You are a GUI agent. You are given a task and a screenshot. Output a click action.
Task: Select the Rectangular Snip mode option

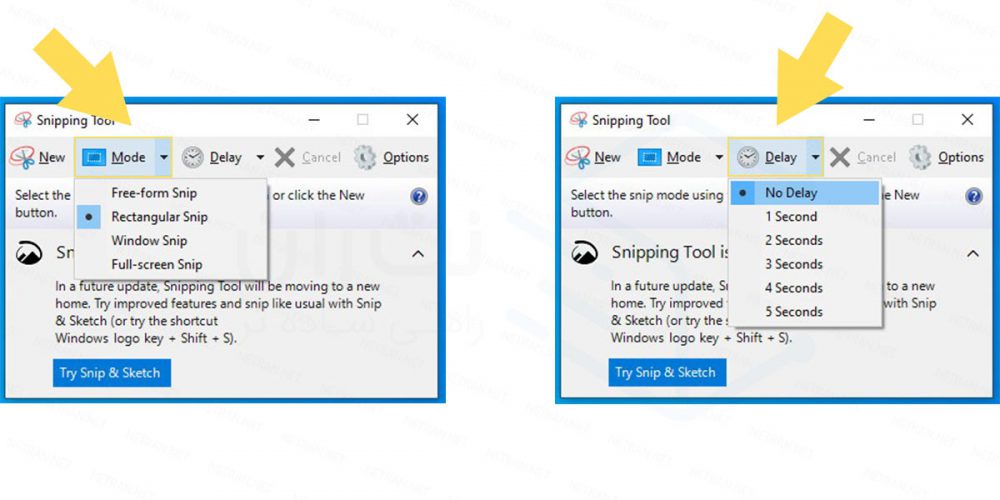159,217
